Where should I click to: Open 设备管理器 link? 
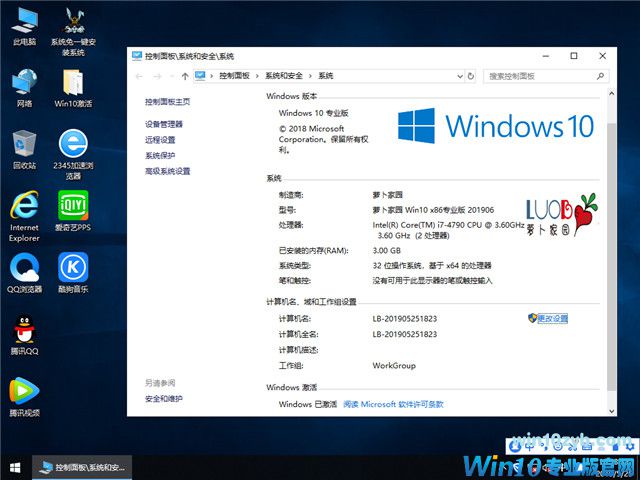coord(164,124)
